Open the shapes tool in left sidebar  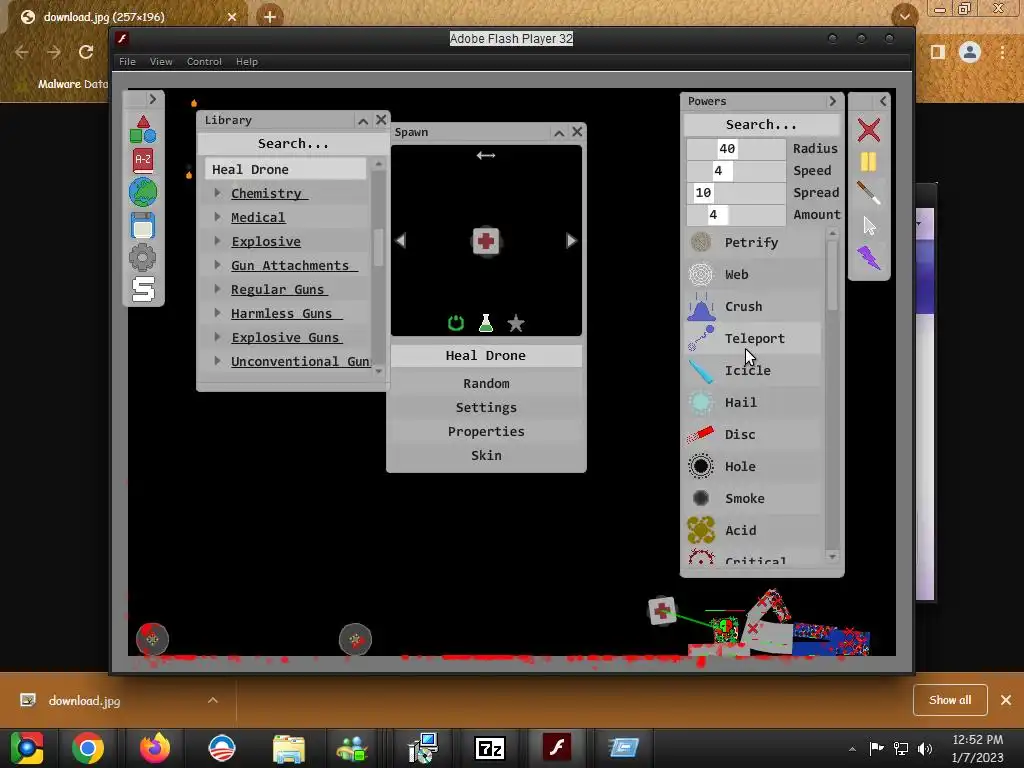pyautogui.click(x=142, y=129)
